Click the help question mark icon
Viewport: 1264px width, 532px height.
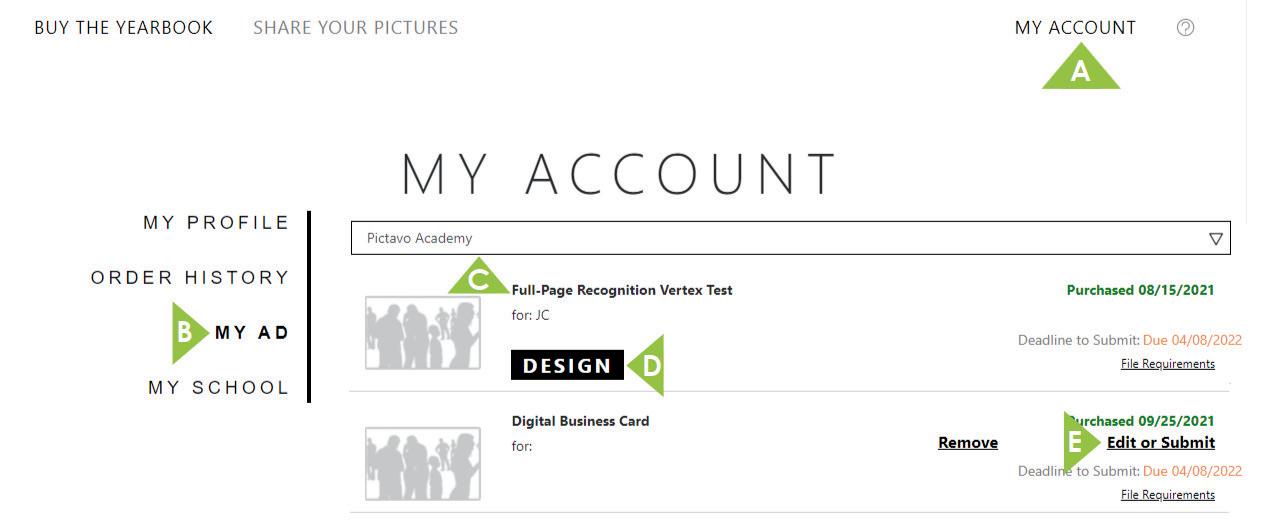(1185, 28)
